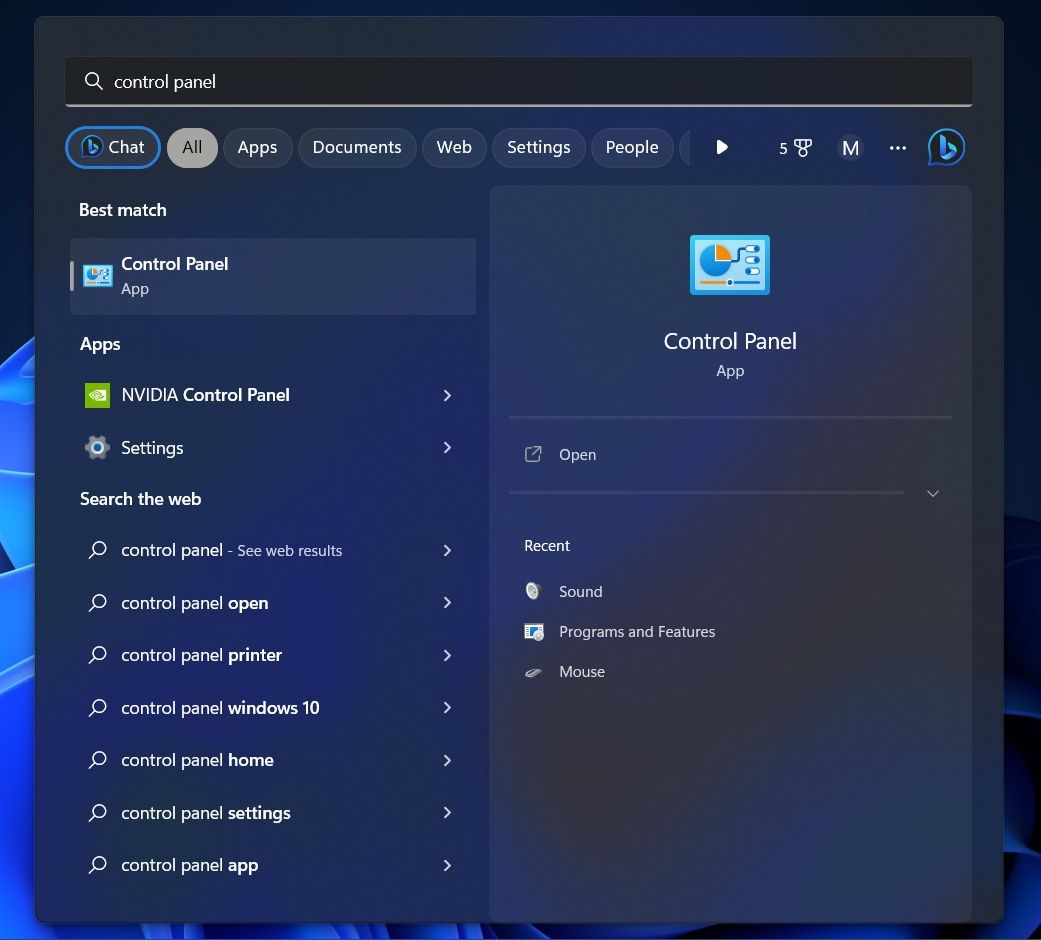
Task: Click search icon beside 'control panel printer'
Action: [x=98, y=655]
